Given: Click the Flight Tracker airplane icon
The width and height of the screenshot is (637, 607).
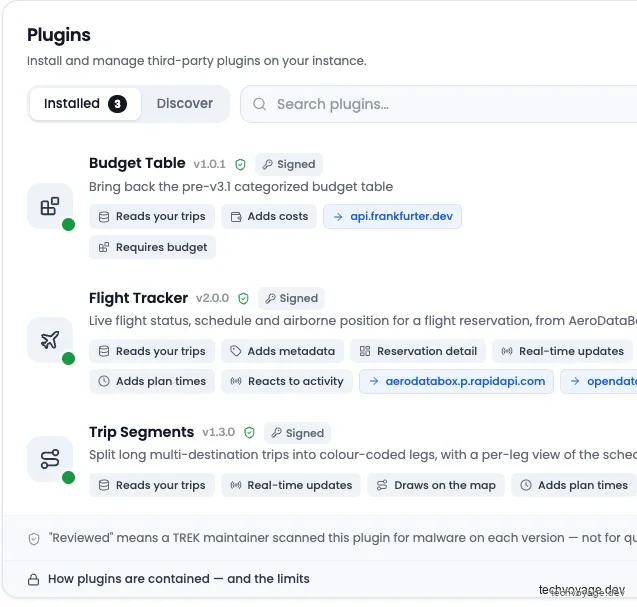Looking at the screenshot, I should (50, 340).
